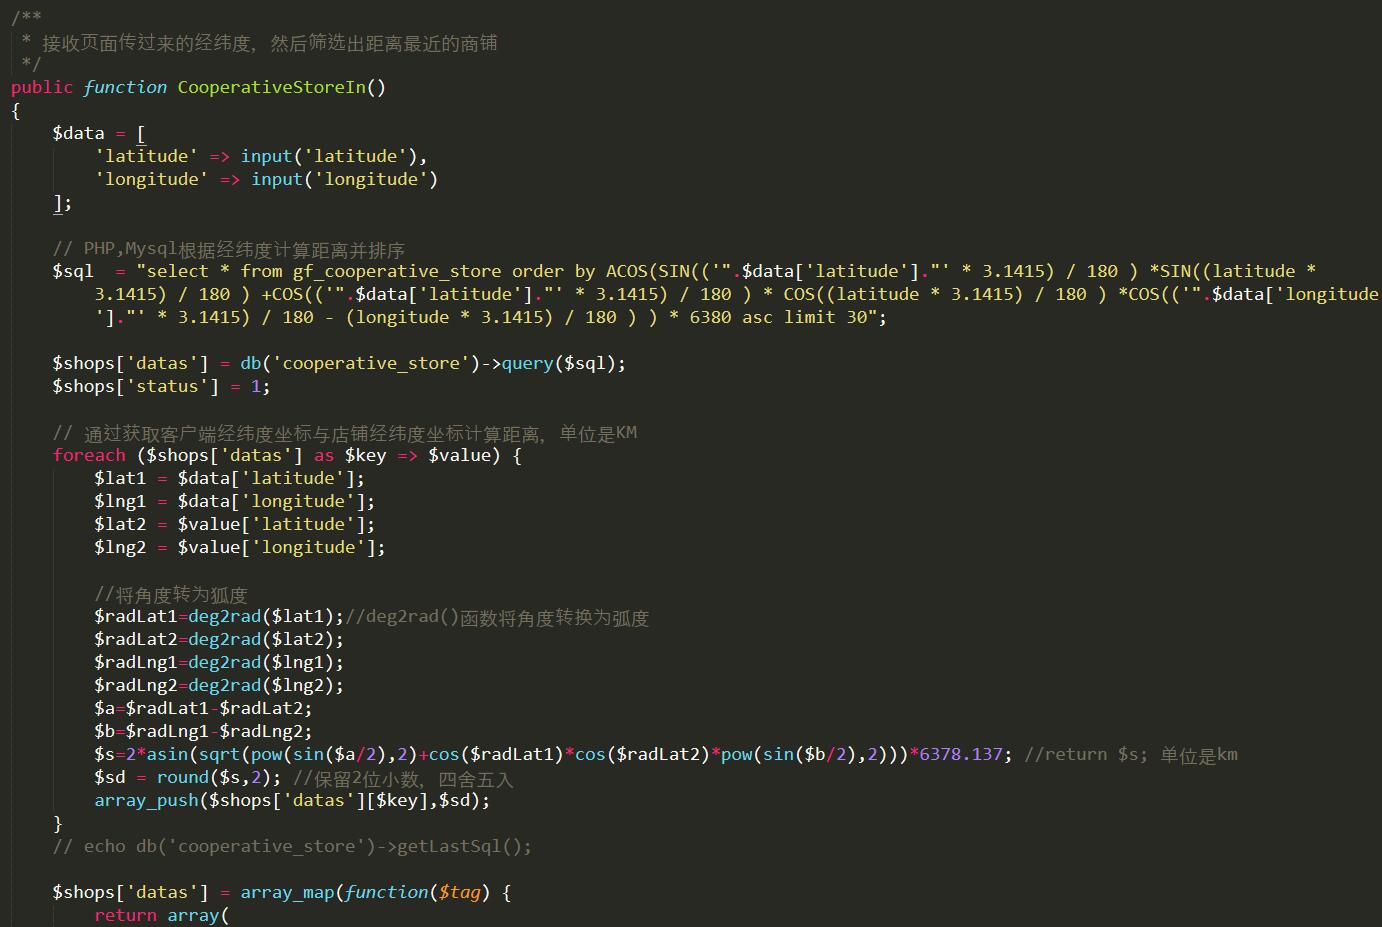Click the return keyword at bottom
The image size is (1382, 927).
[125, 915]
